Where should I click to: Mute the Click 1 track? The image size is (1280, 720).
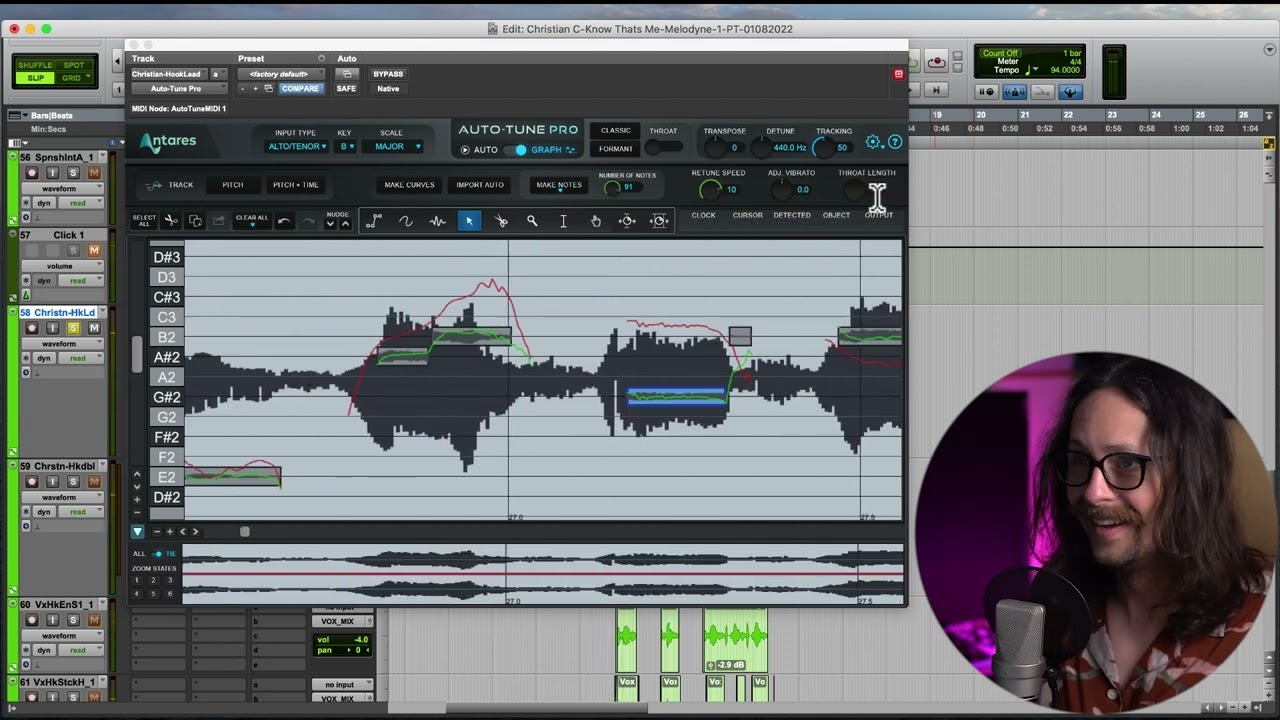(94, 251)
